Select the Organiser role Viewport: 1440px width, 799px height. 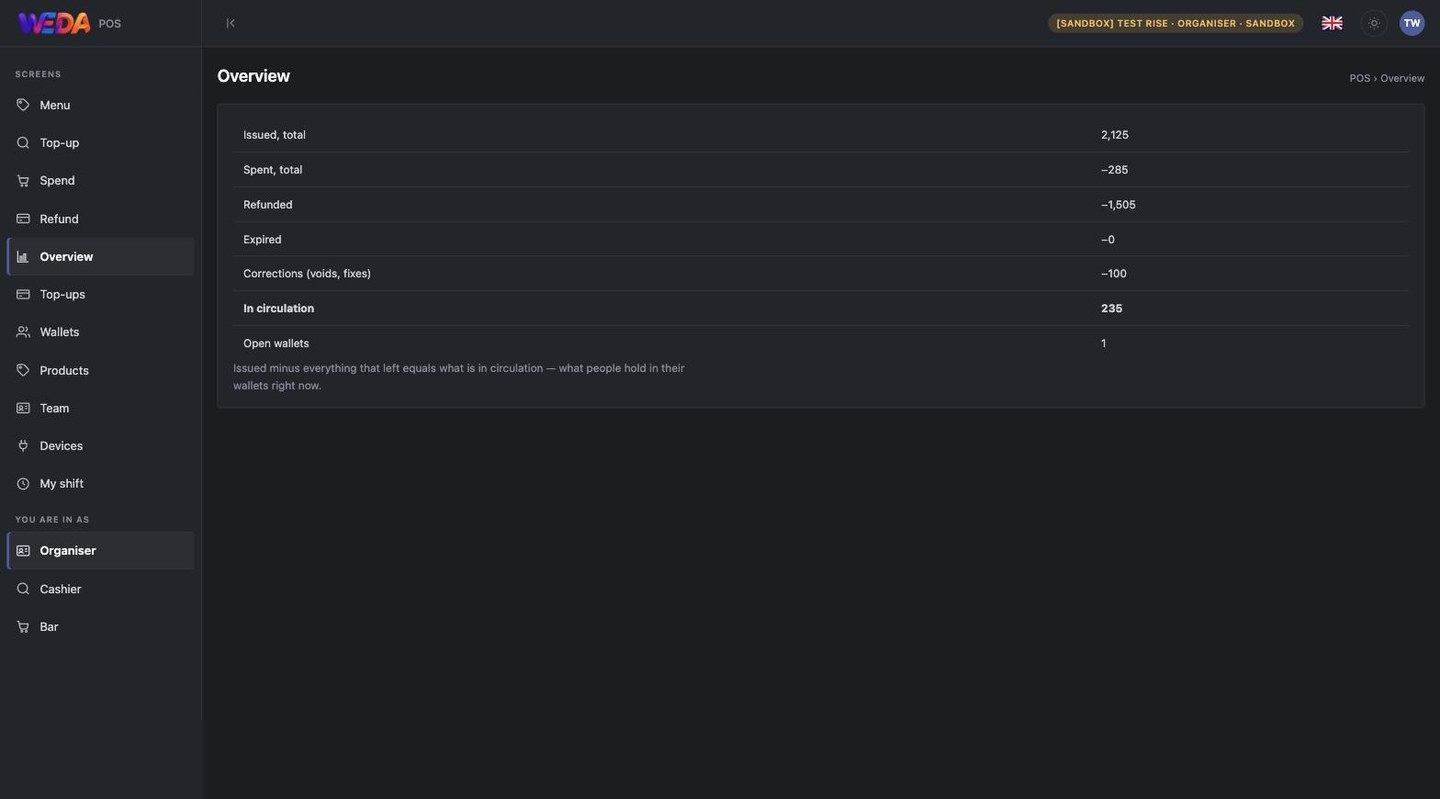click(x=100, y=551)
